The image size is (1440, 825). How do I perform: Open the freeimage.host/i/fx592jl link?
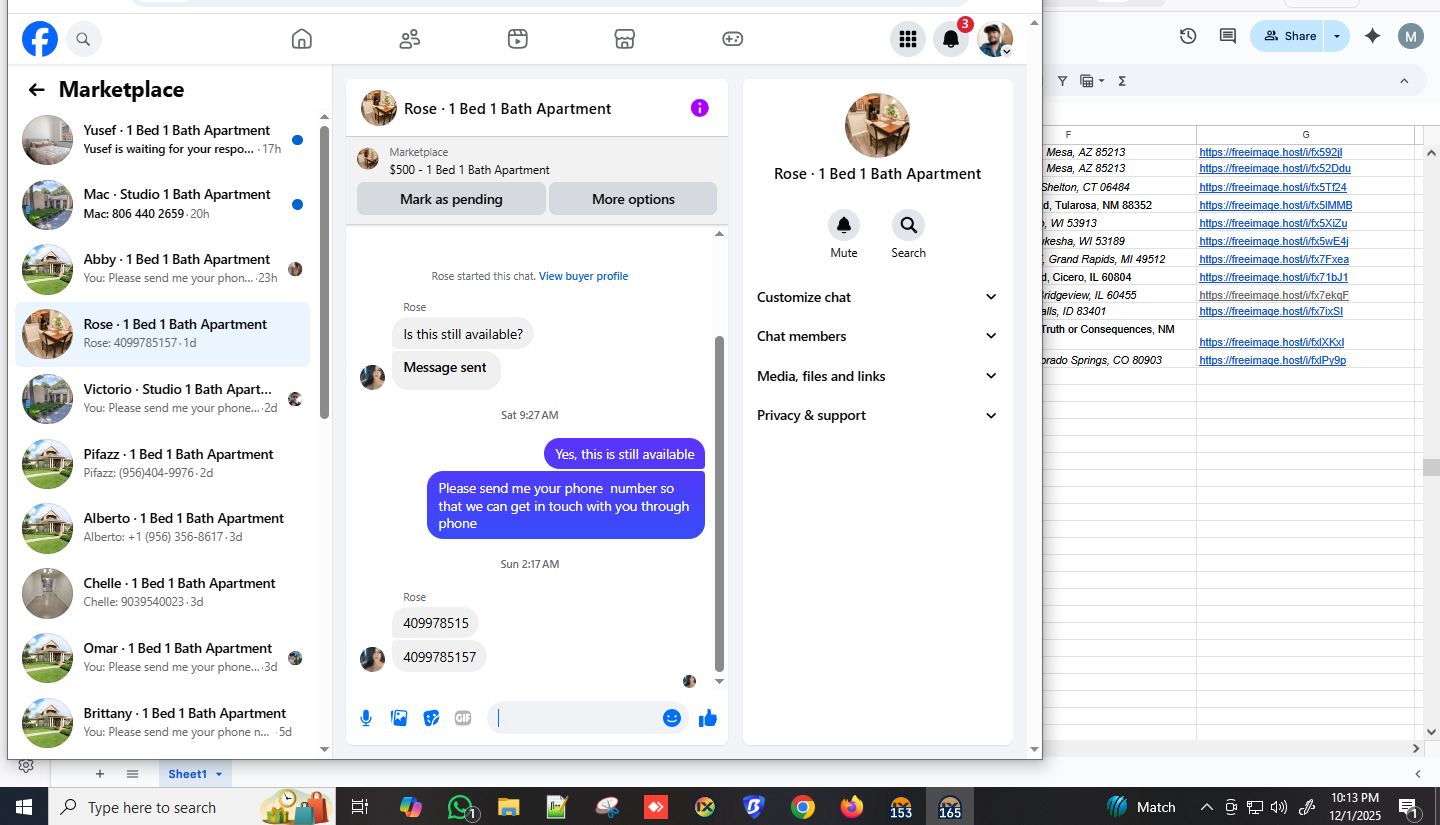(x=1270, y=152)
